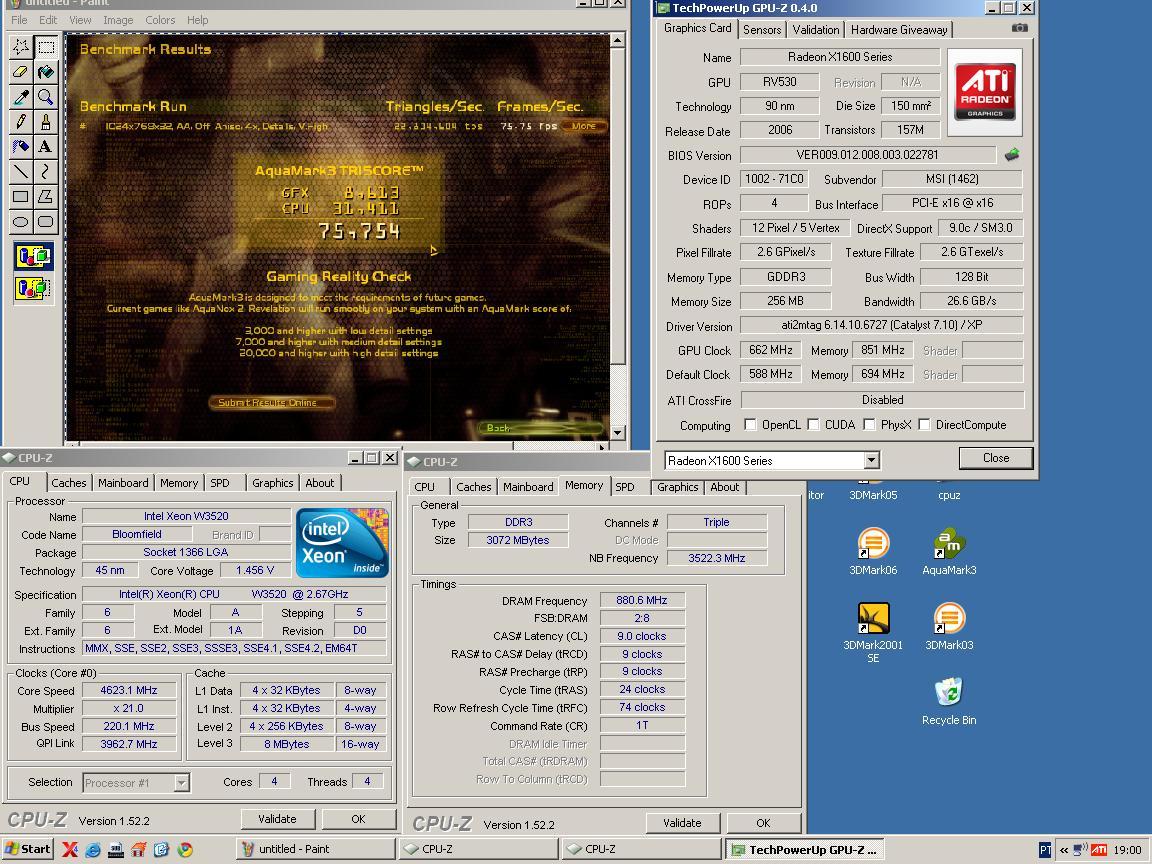The image size is (1152, 864).
Task: Click Validate in the left CPU-Z window
Action: (277, 818)
